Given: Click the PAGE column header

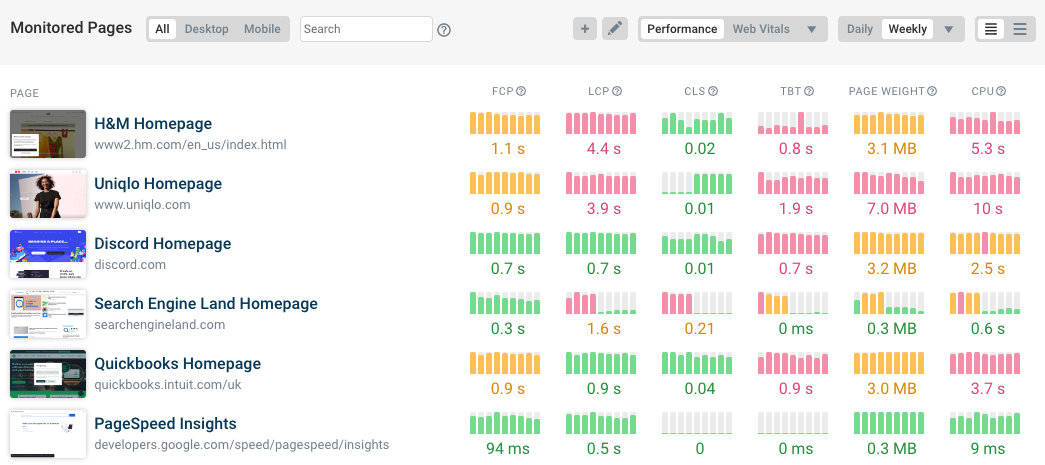Looking at the screenshot, I should [25, 93].
